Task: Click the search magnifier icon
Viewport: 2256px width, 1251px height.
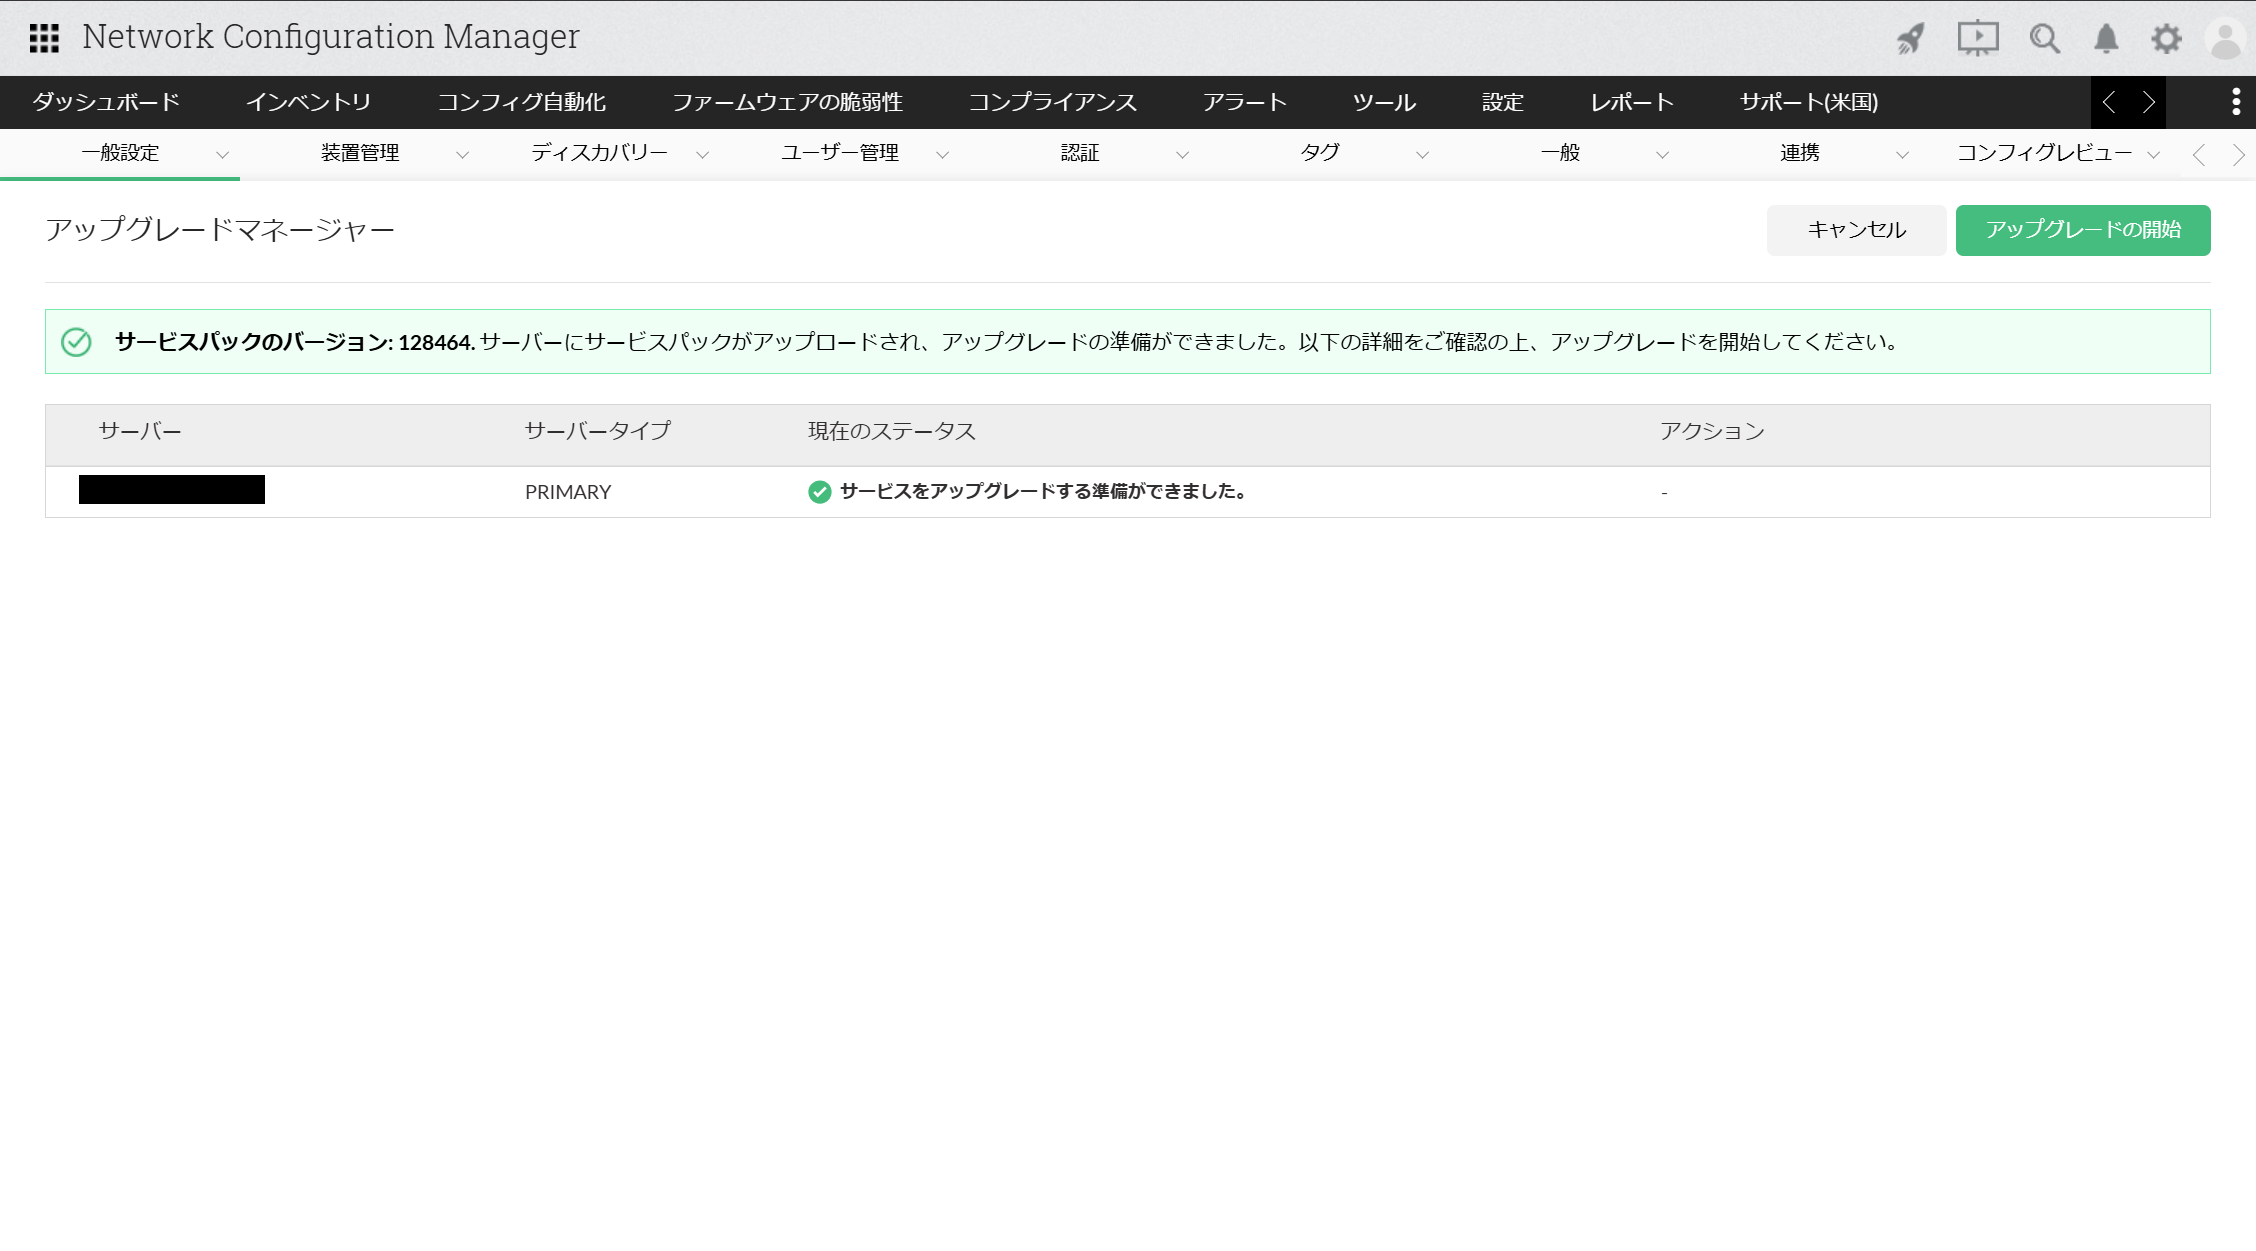Action: pos(2044,39)
